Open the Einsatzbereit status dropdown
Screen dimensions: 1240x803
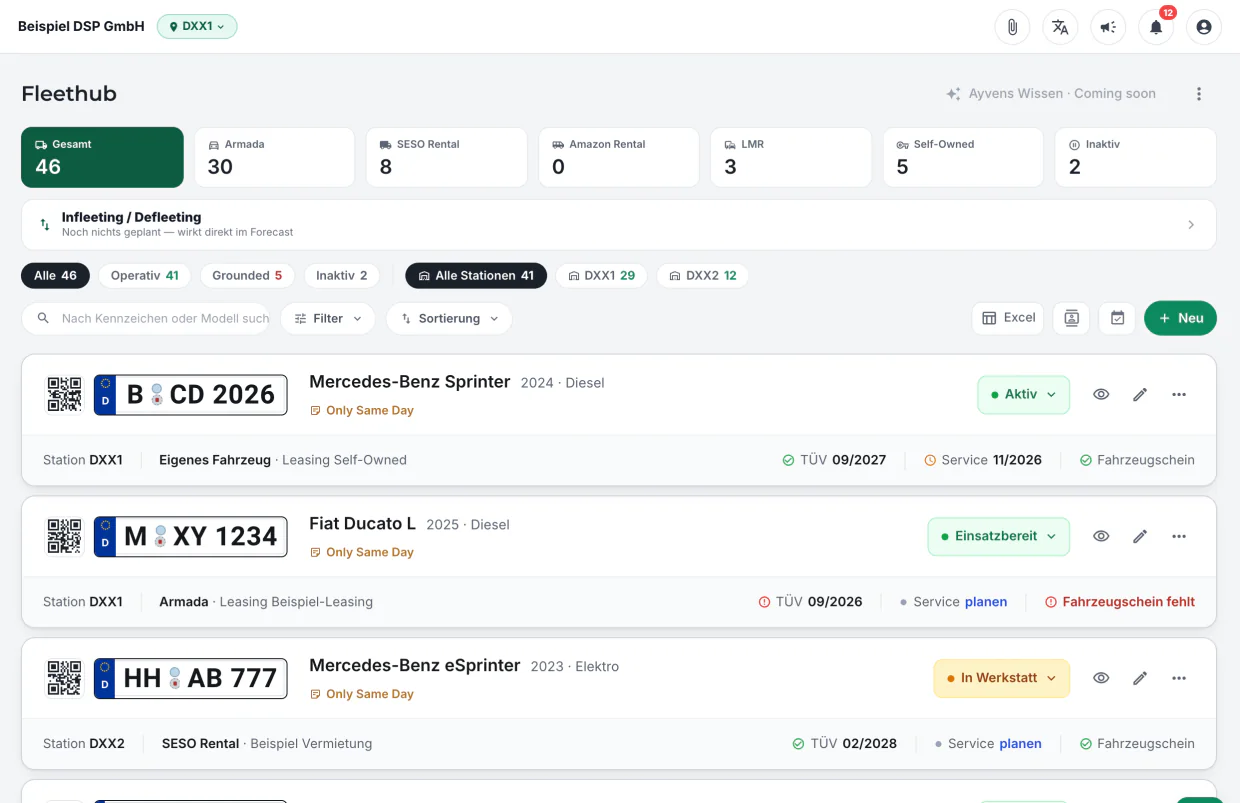[998, 536]
